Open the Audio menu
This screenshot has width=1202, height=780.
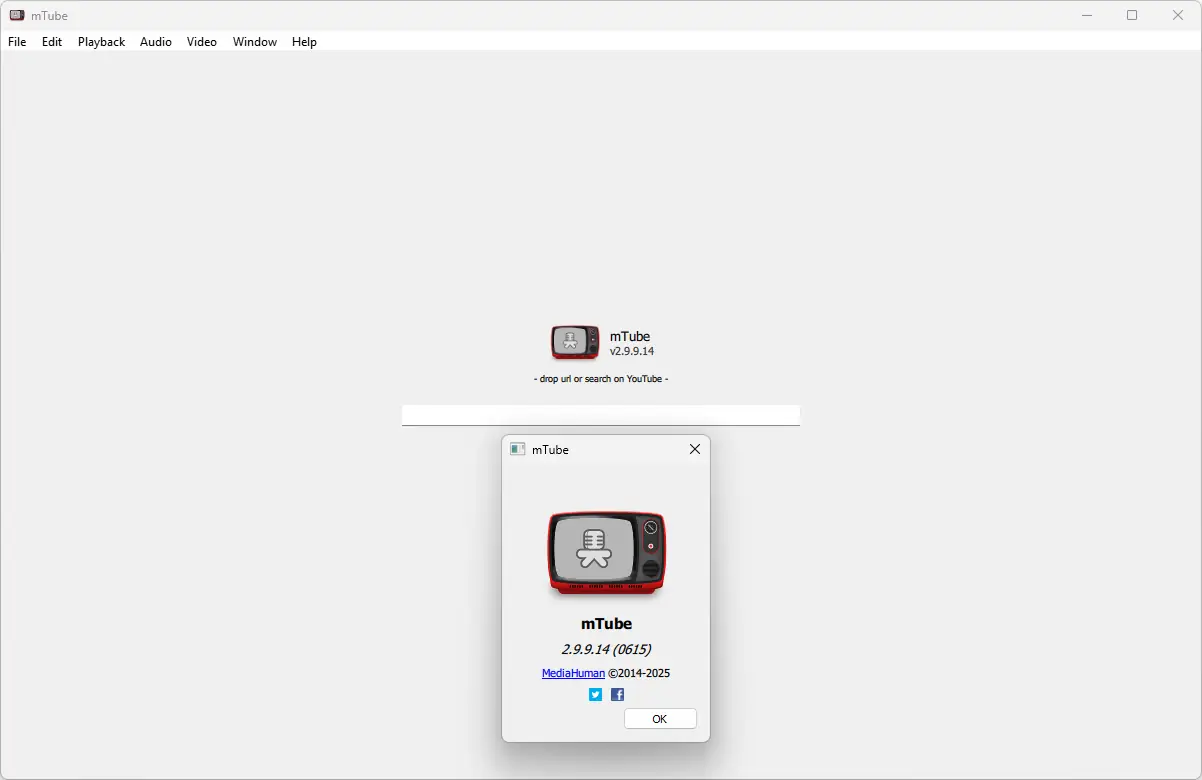pyautogui.click(x=155, y=42)
